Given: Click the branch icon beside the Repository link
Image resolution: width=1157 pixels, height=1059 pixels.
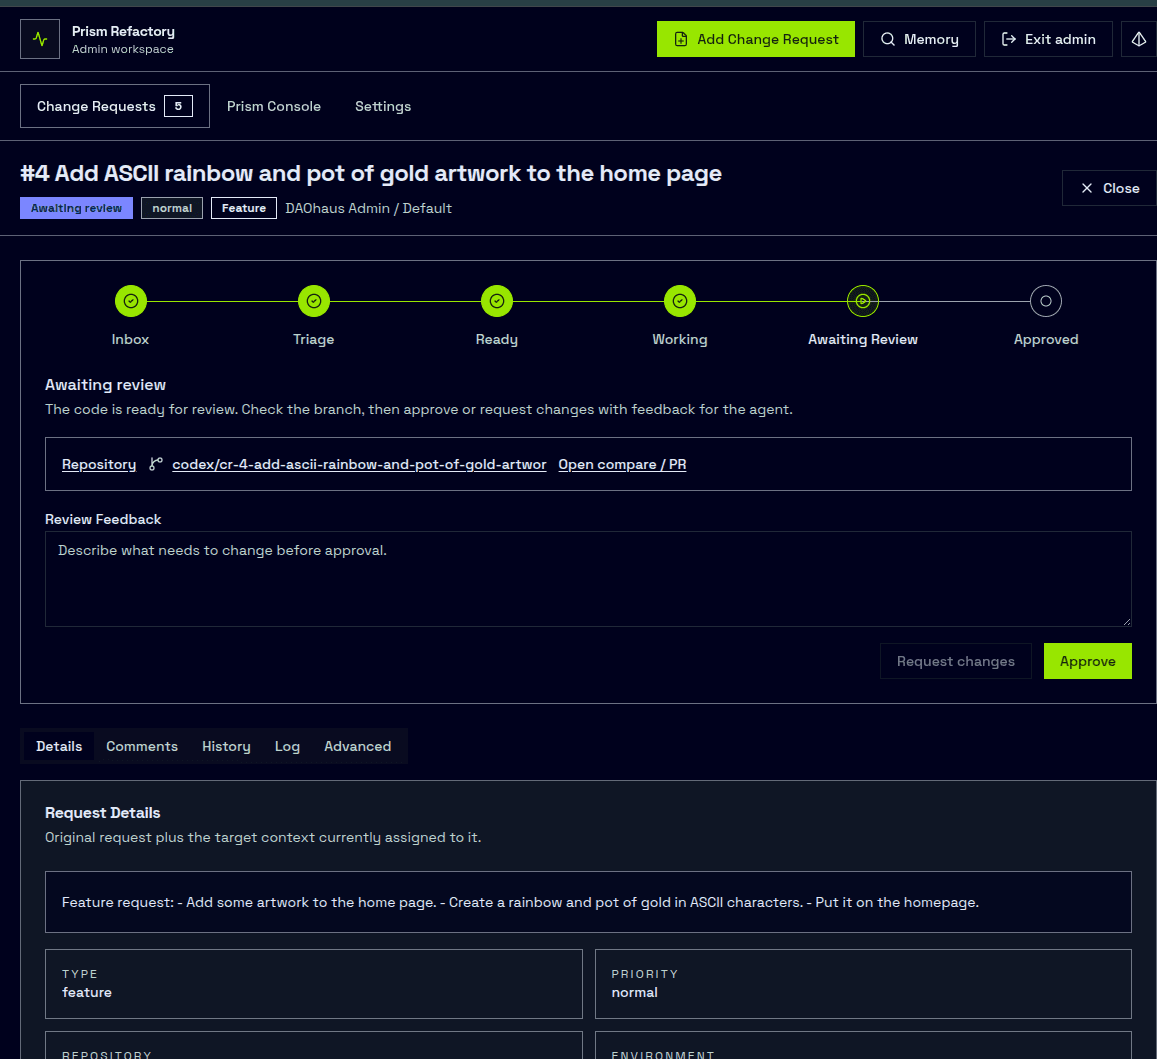Looking at the screenshot, I should [155, 464].
